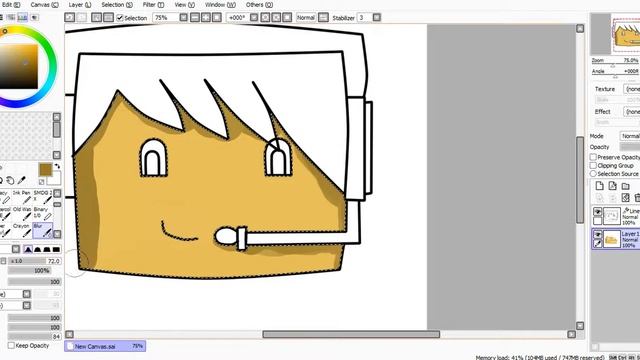The height and width of the screenshot is (360, 640).
Task: Select the Old Wap brush
Action: [21, 213]
